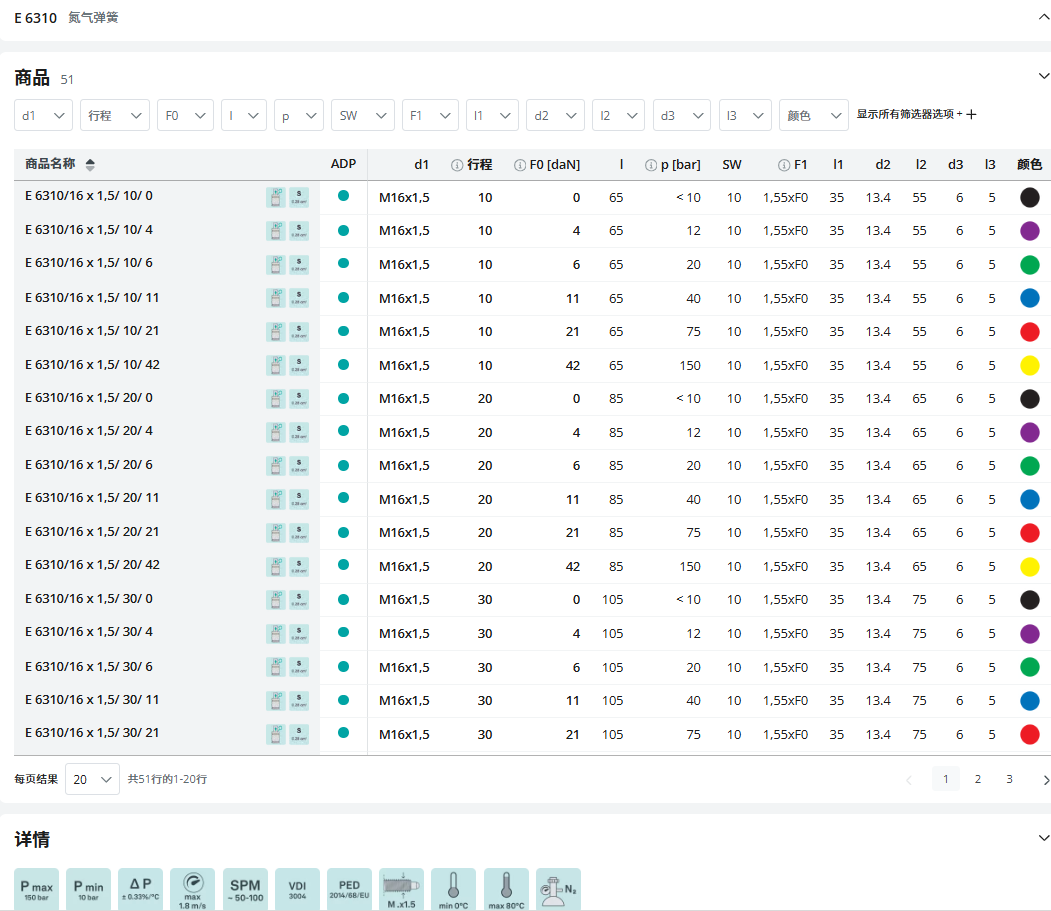Click green color dot in row 20/ 6
Screen dimensions: 1051x911
click(x=1030, y=465)
